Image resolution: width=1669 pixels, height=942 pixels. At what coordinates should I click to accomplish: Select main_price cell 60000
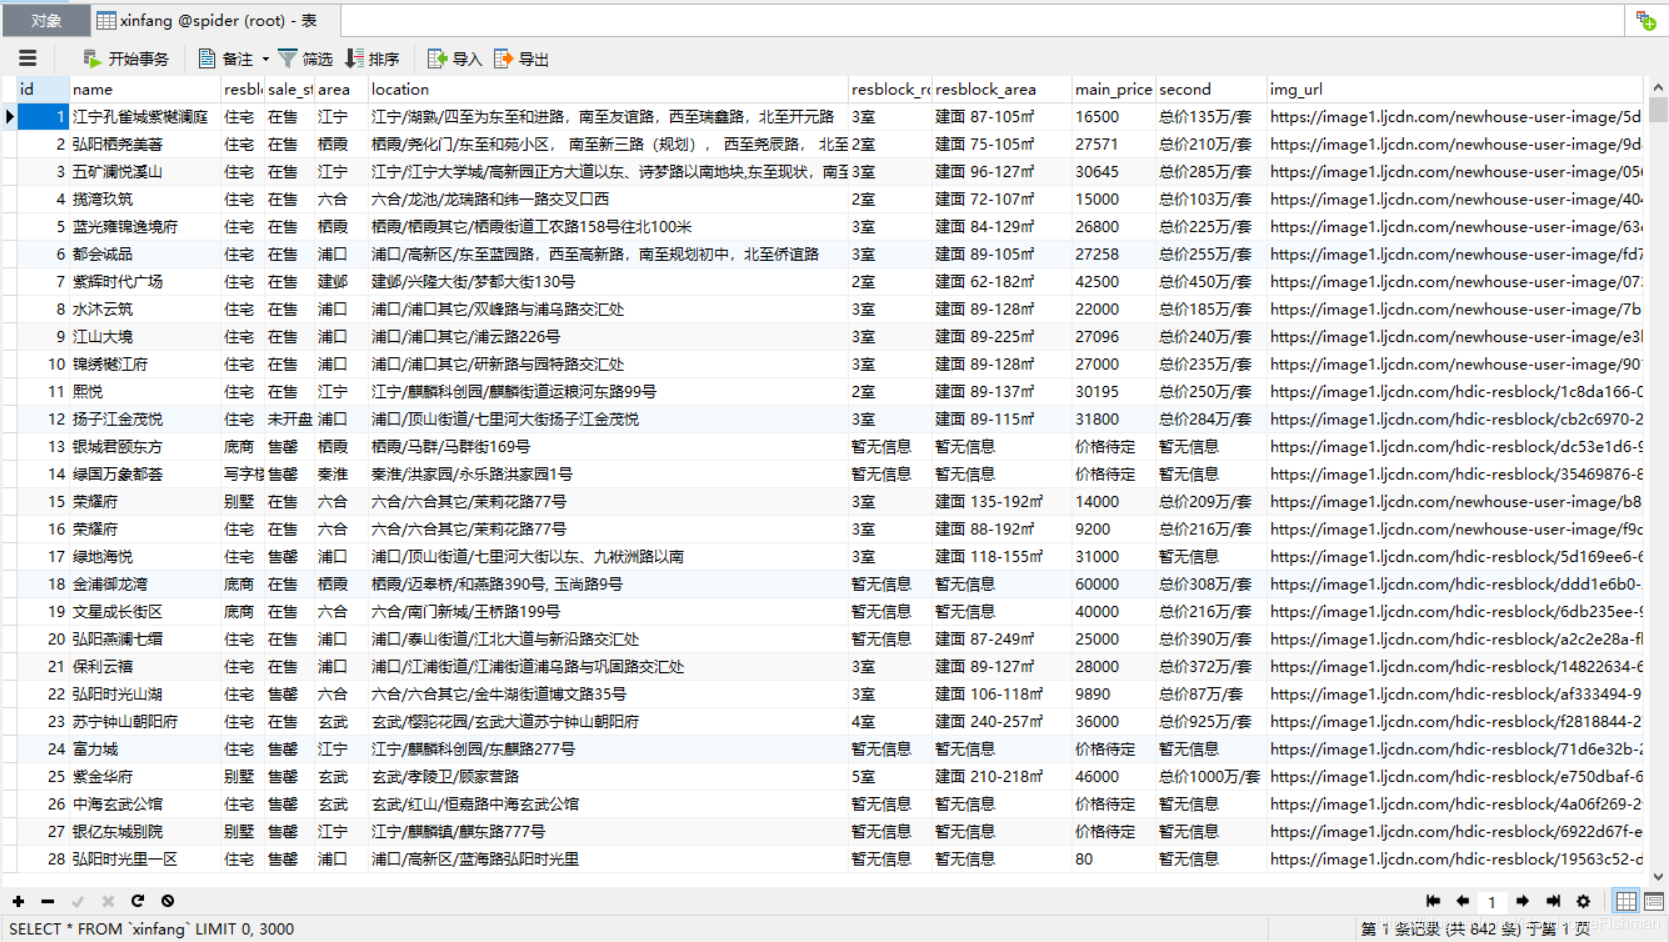(x=1114, y=584)
